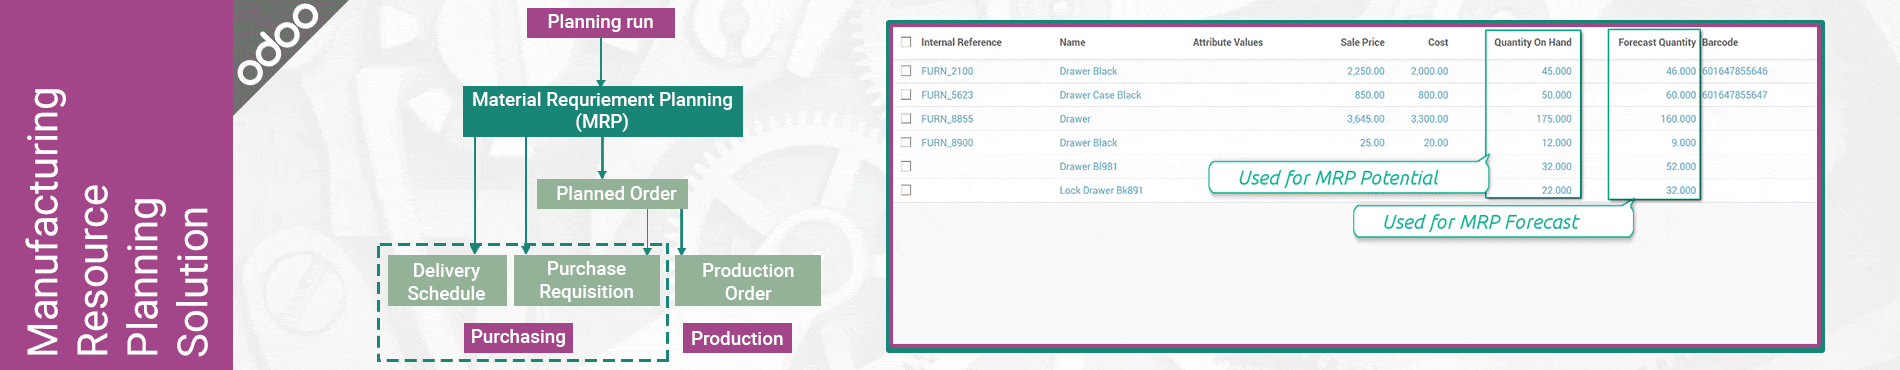Click cost value 20.00
The image size is (1900, 370).
[x=1436, y=143]
